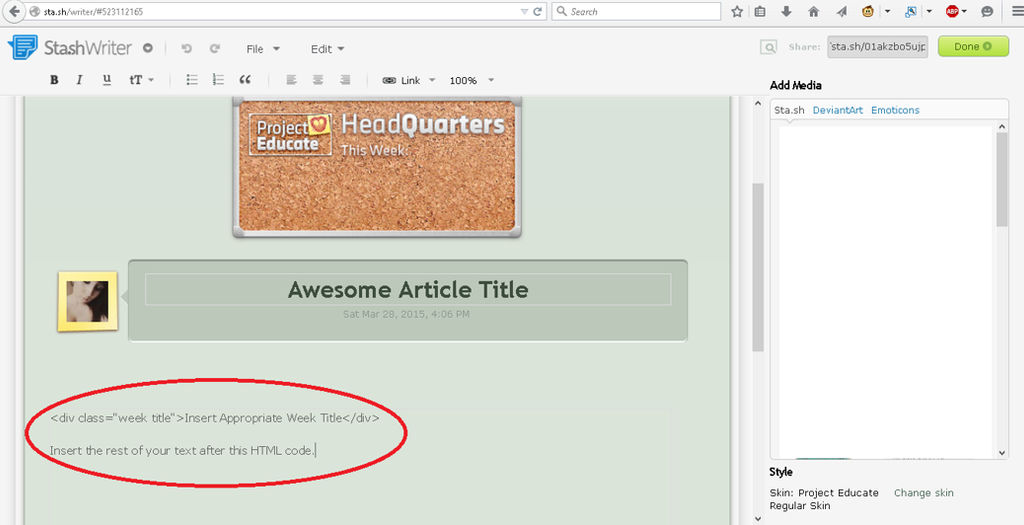Click the chat bubble toolbar icon
The image size is (1024, 525).
pyautogui.click(x=987, y=11)
